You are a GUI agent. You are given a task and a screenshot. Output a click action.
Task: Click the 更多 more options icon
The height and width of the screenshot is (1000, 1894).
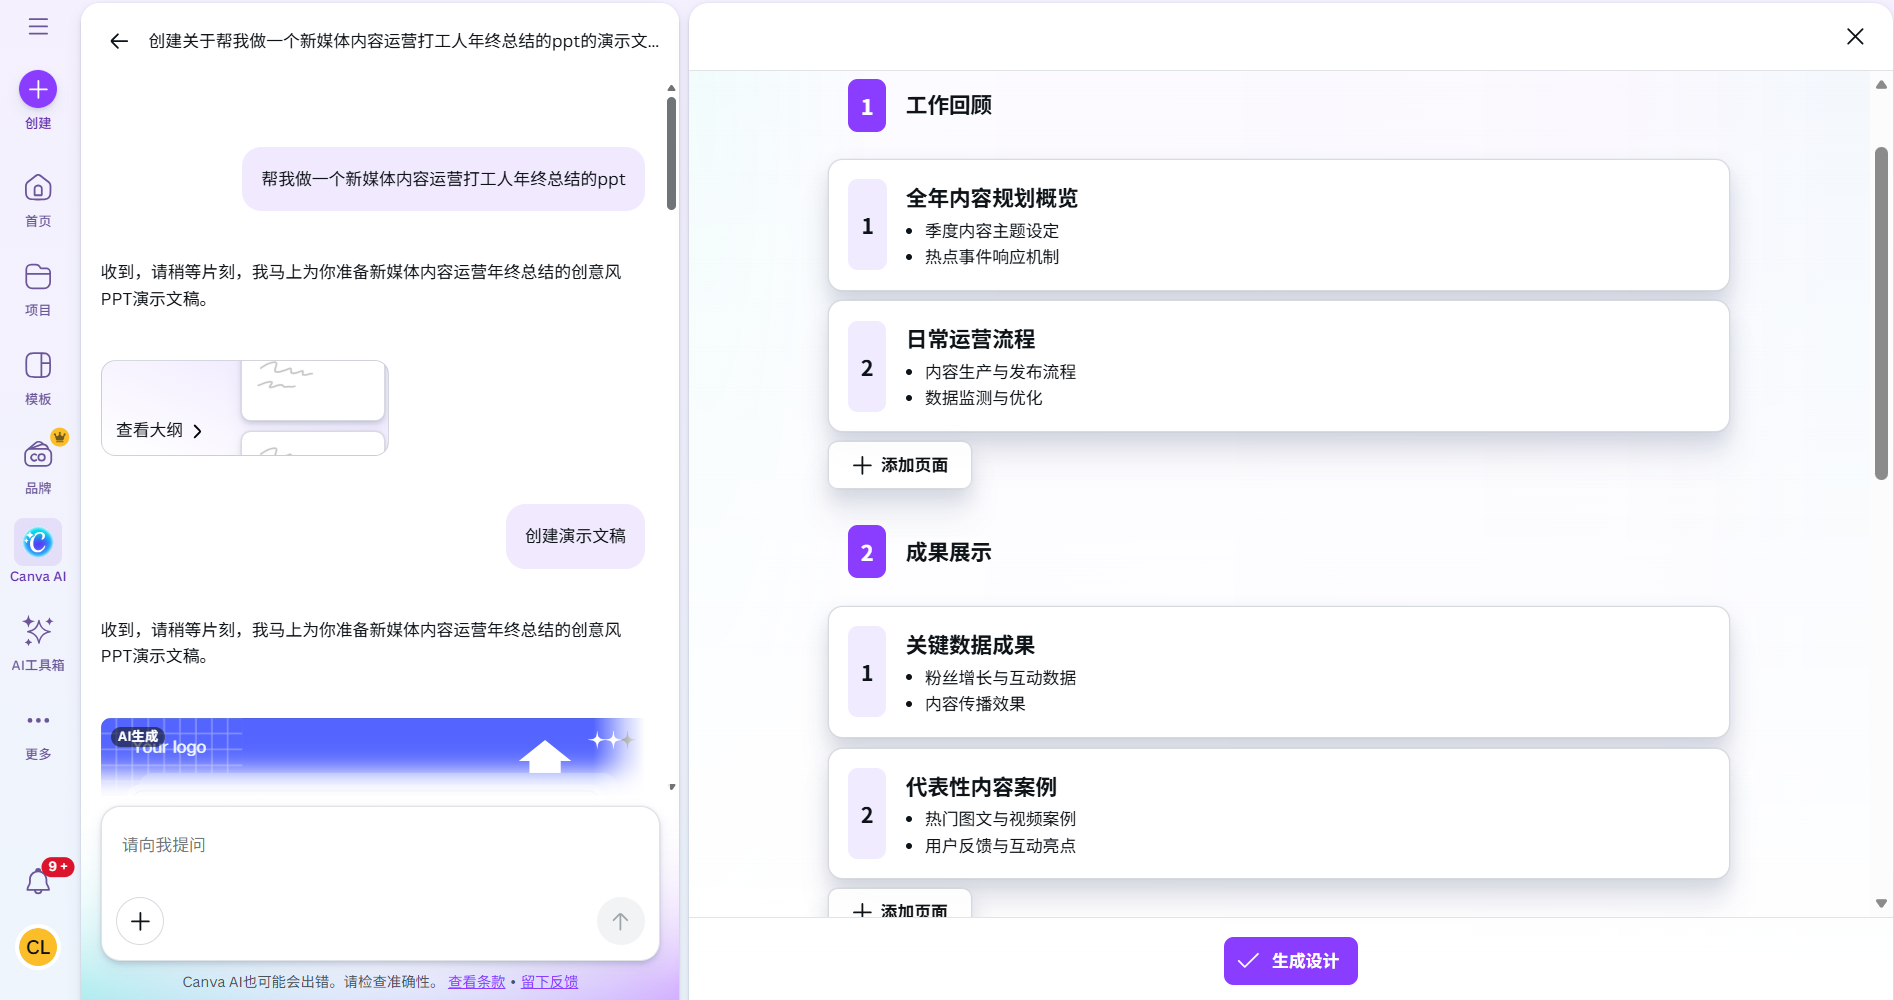[37, 720]
